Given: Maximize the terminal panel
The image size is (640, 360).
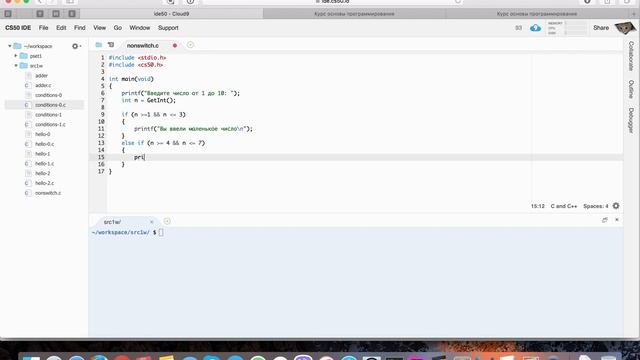Looking at the screenshot, I should tap(604, 220).
